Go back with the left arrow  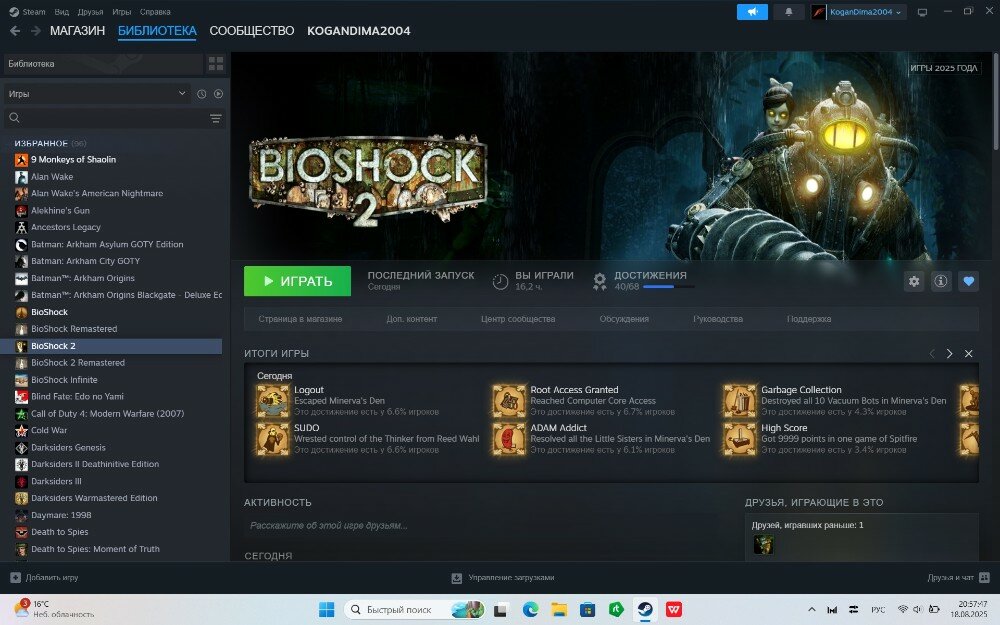(x=15, y=31)
